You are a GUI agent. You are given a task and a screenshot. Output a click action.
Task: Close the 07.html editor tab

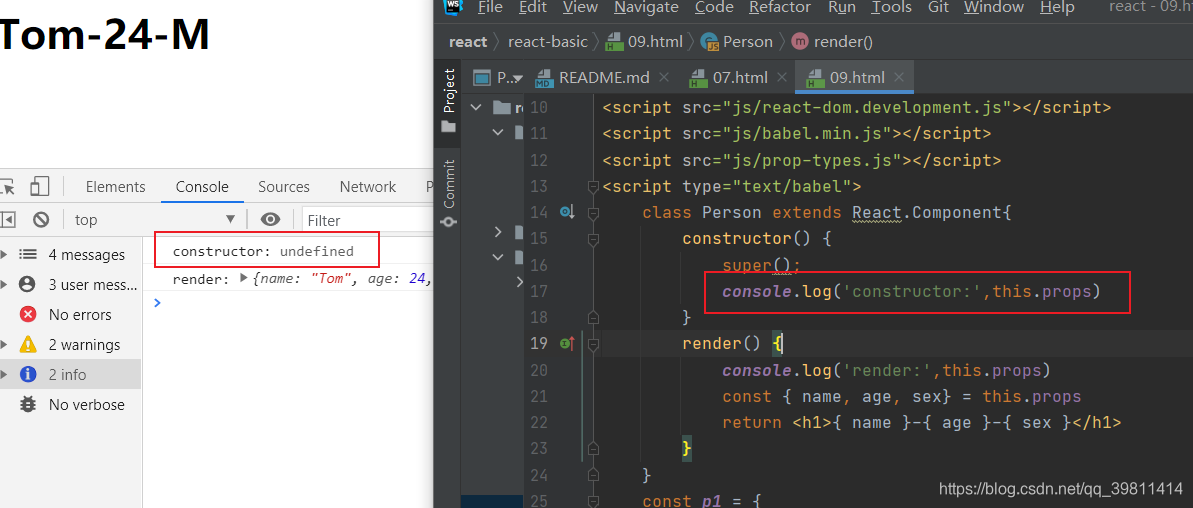click(x=781, y=78)
